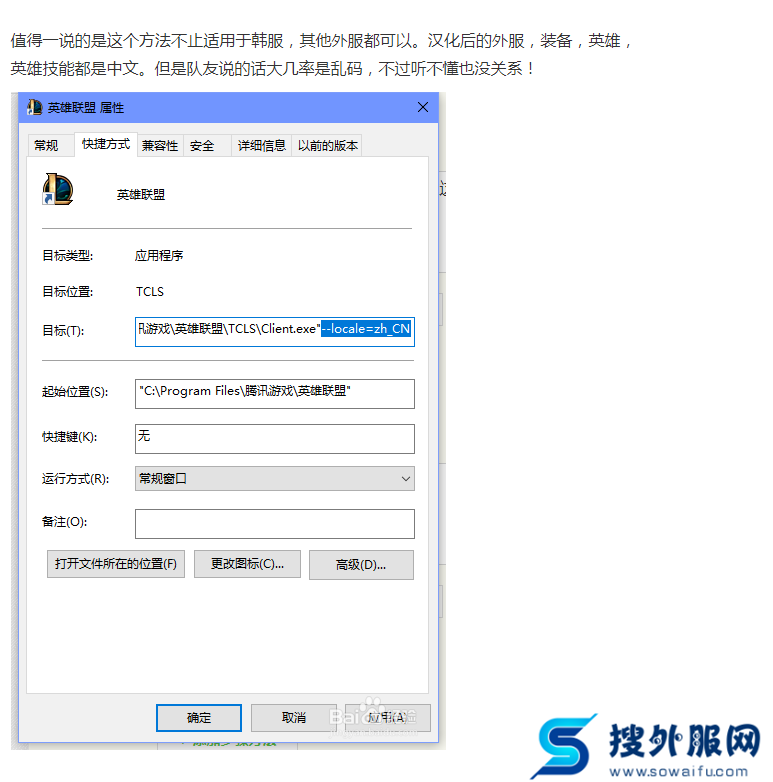This screenshot has width=773, height=782.
Task: Click the 运行方式(R) label
Action: click(75, 479)
